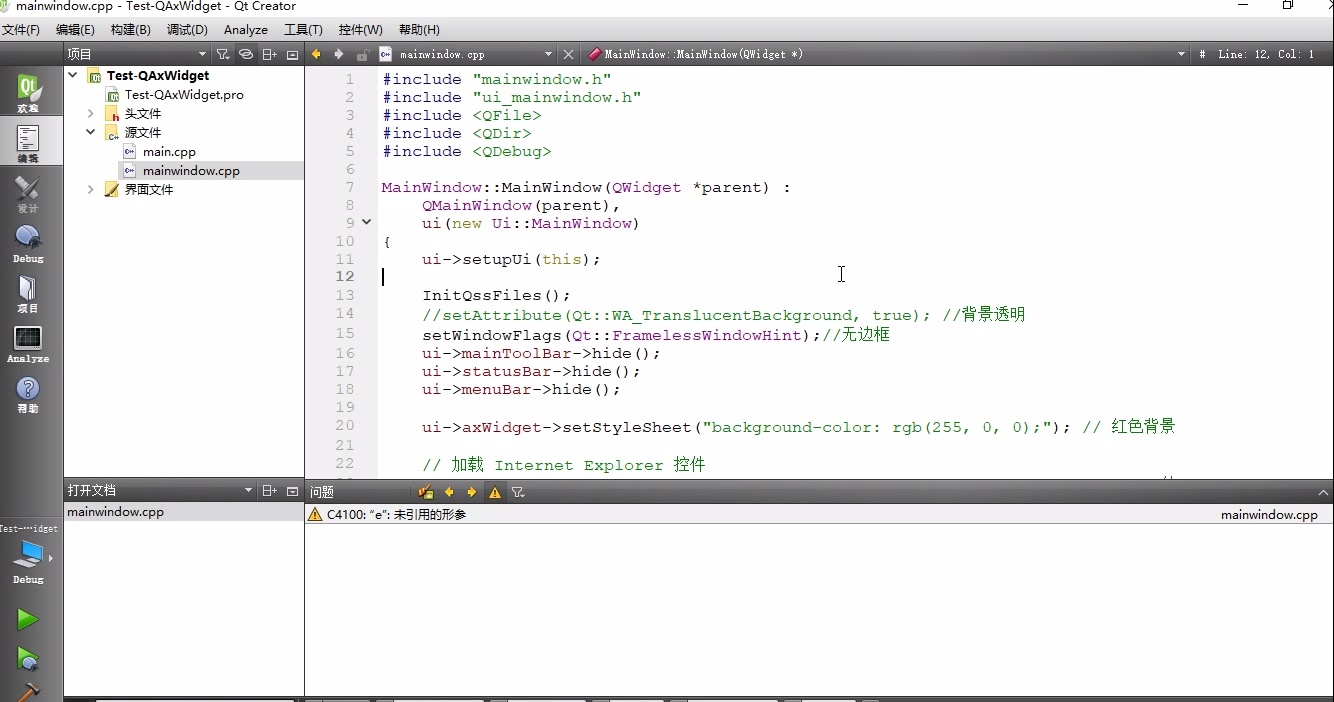This screenshot has width=1334, height=702.
Task: Expand the 头文件 folder in project tree
Action: (90, 113)
